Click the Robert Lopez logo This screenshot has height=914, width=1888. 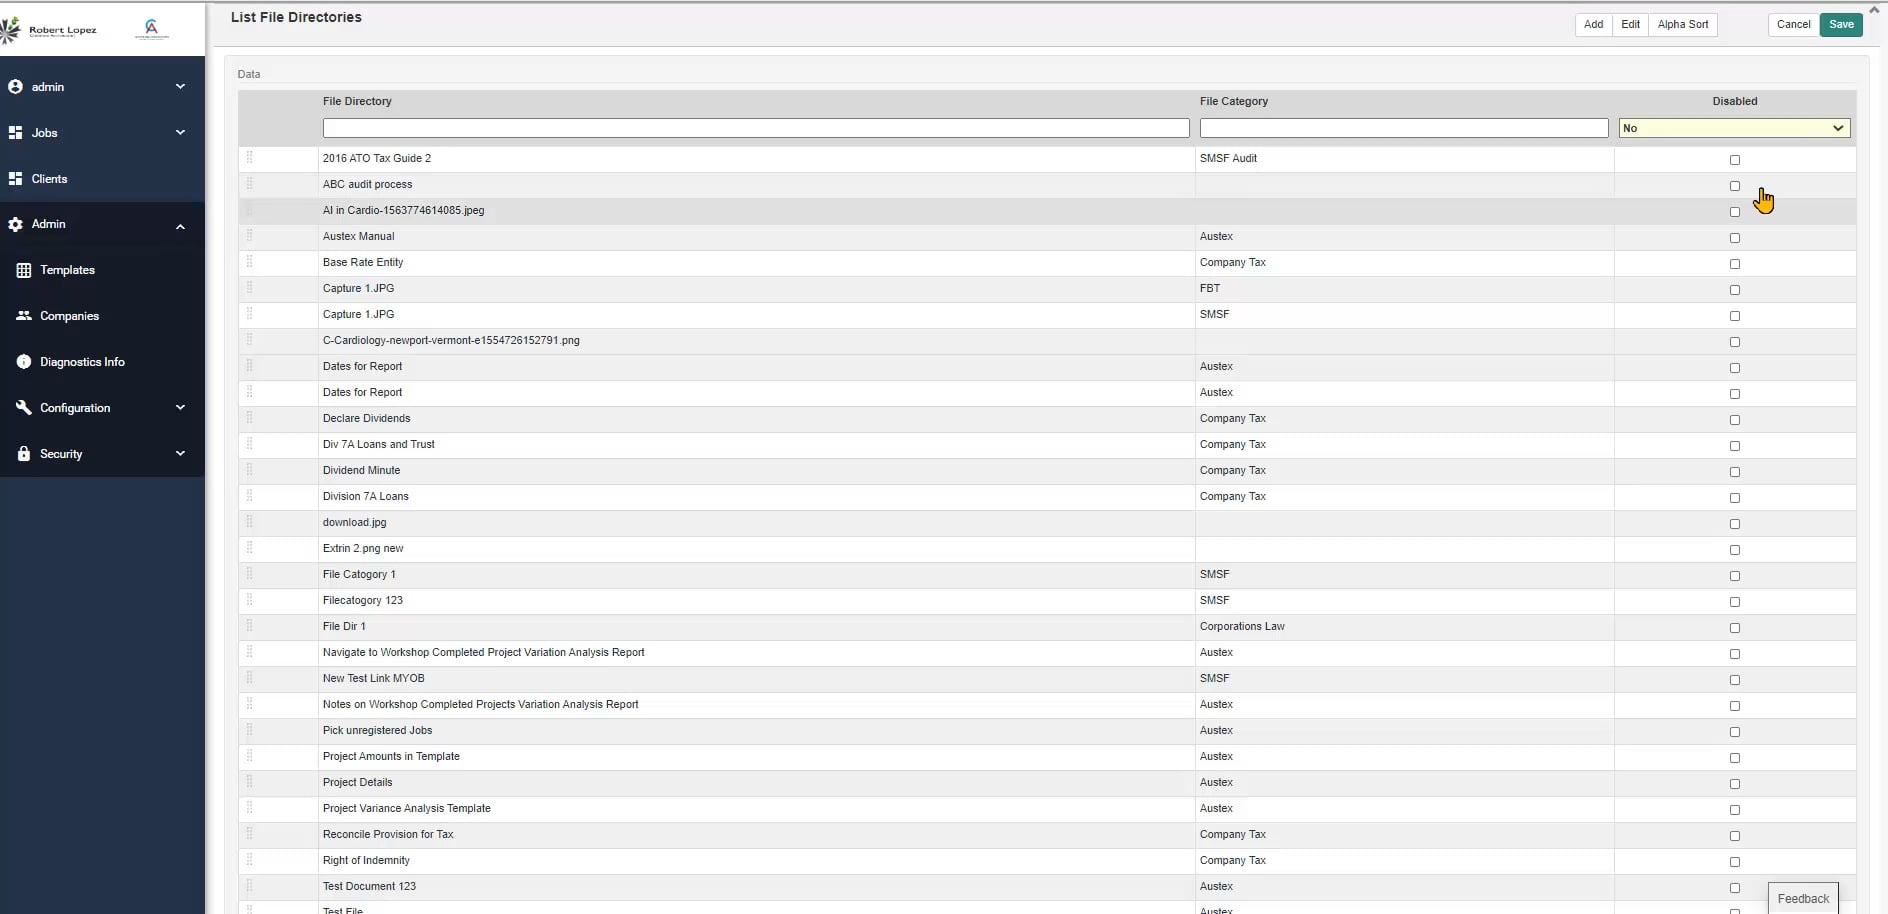point(50,30)
